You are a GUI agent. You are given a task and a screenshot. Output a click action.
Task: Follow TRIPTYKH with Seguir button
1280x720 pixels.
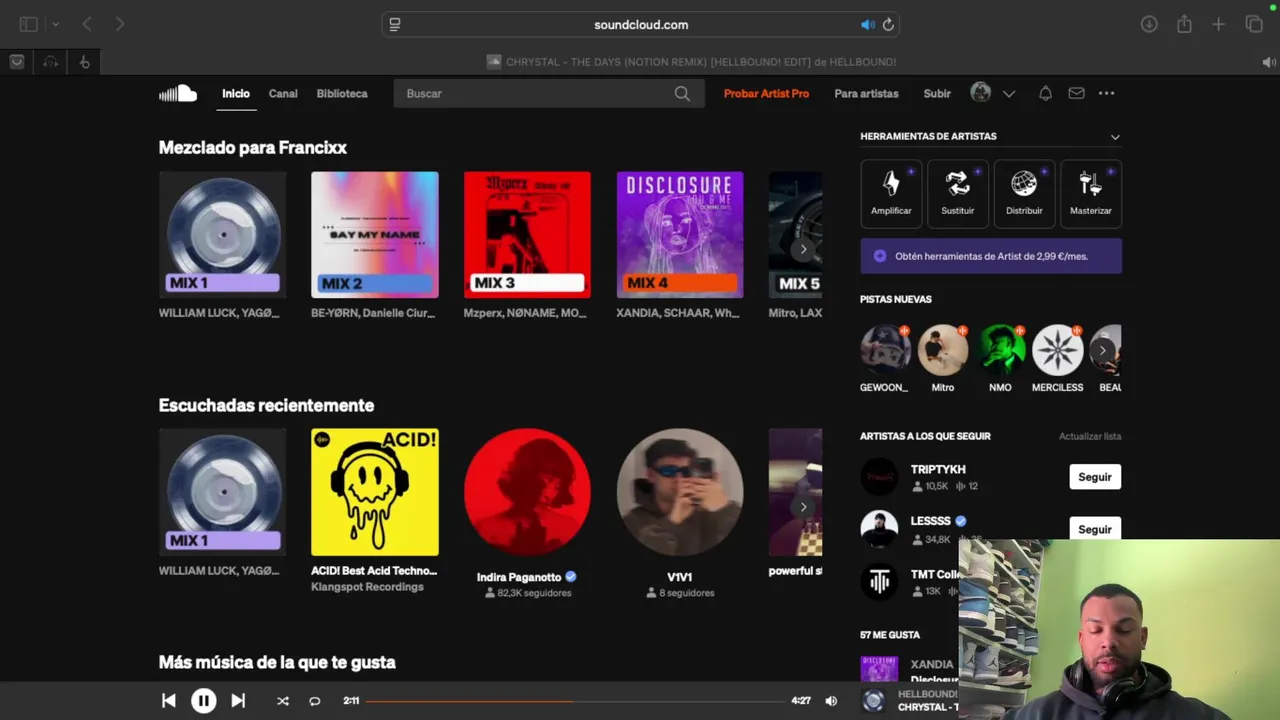point(1095,477)
